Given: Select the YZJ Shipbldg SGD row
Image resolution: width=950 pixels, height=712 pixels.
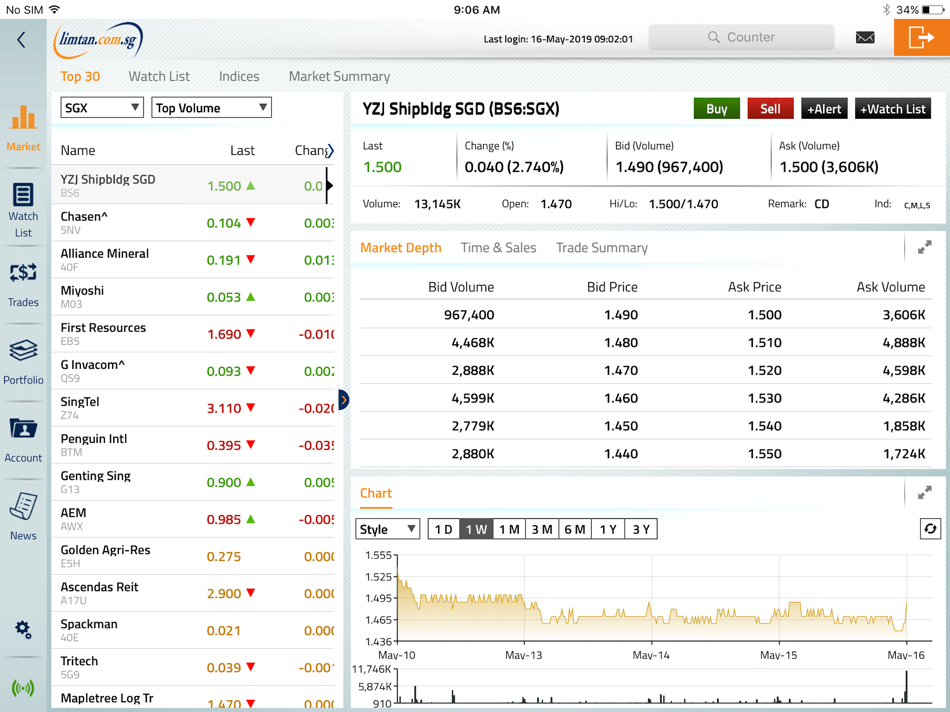Looking at the screenshot, I should (x=193, y=185).
